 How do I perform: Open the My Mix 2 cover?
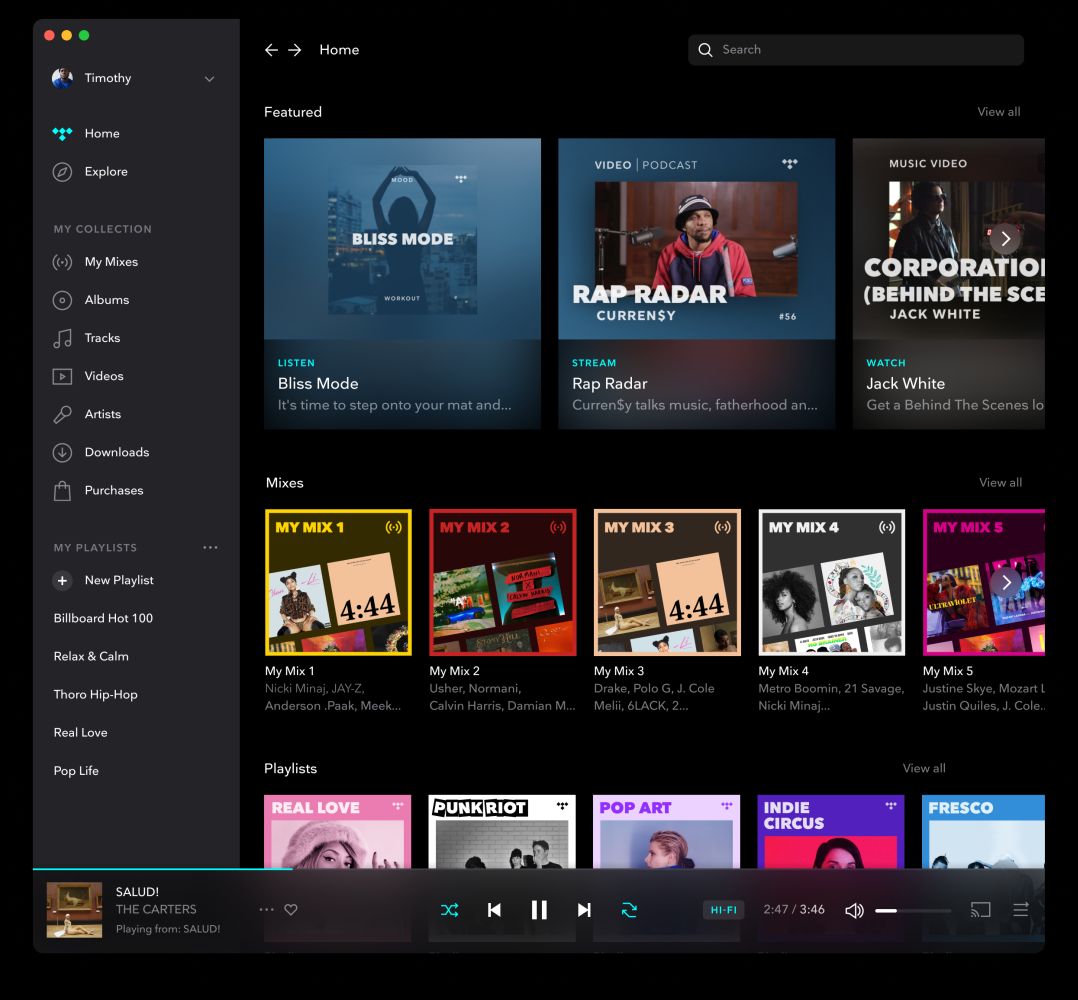[x=503, y=583]
